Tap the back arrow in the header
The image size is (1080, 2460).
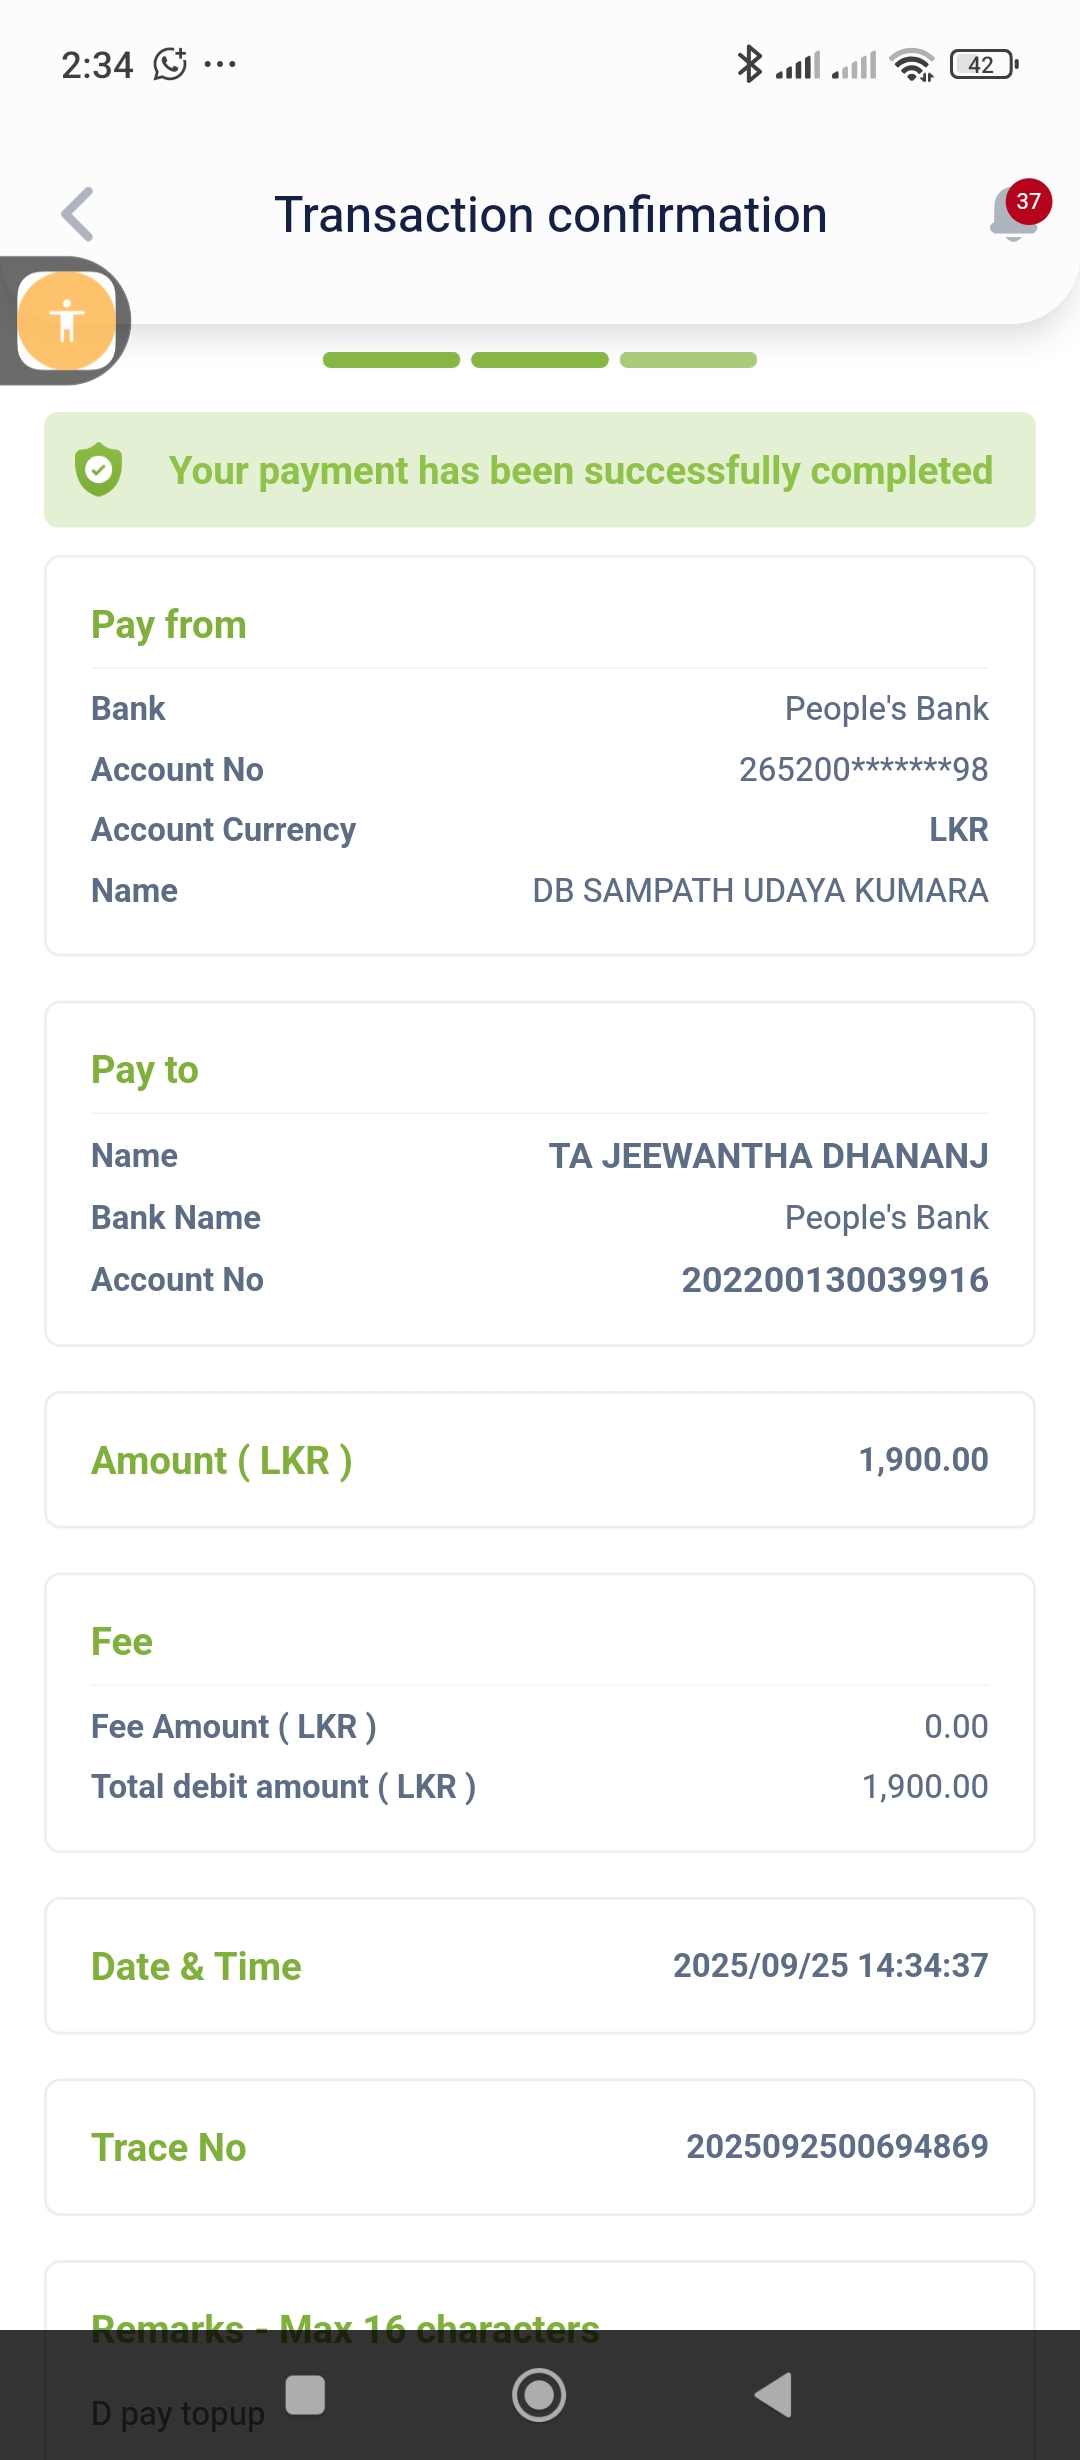tap(78, 214)
